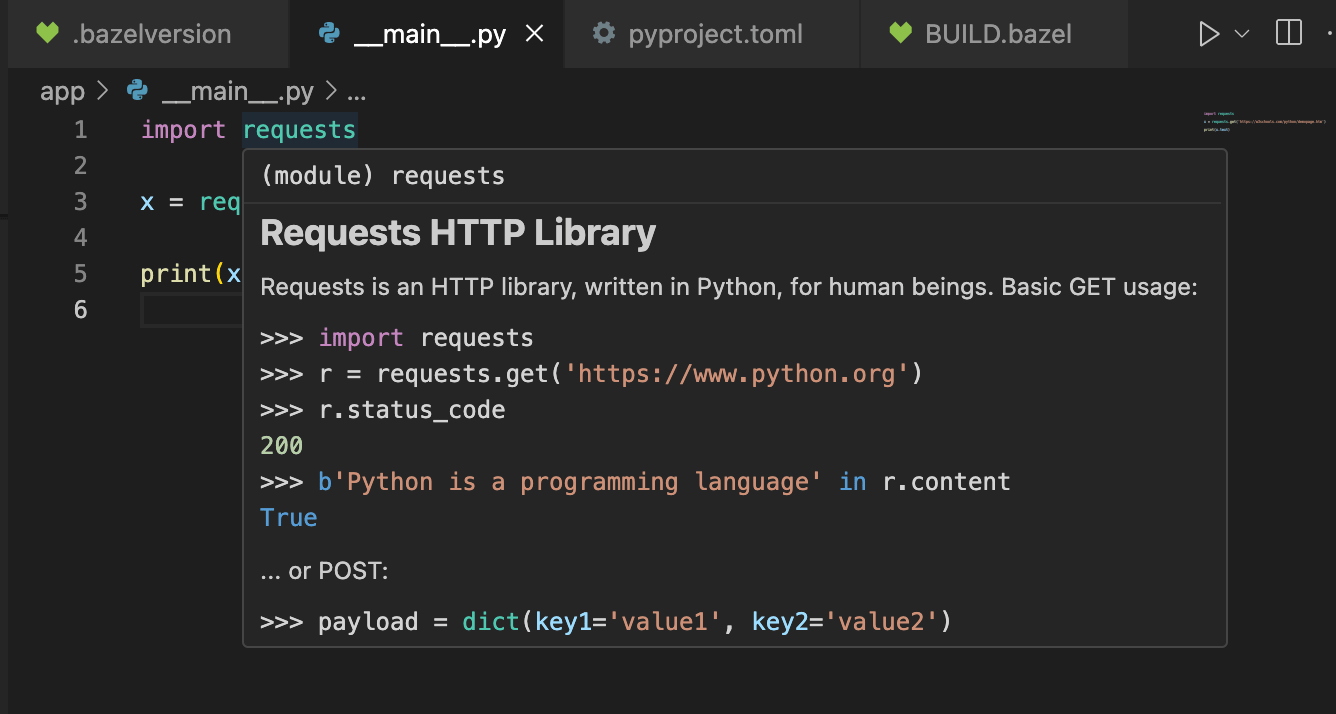Screen dimensions: 1336x714
Task: Click the 'app' breadcrumb folder
Action: (x=62, y=92)
